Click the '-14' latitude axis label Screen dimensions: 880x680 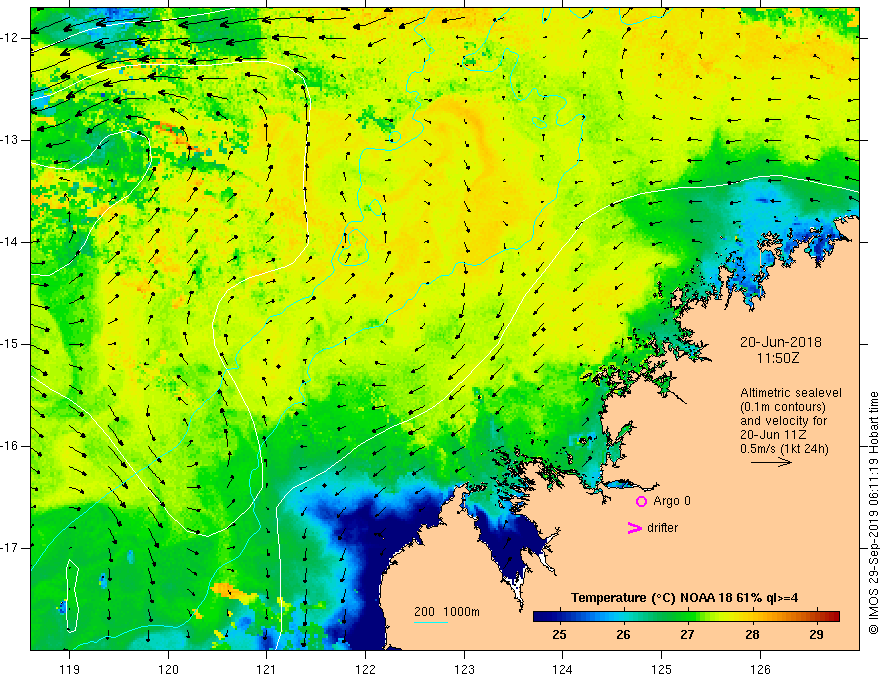pos(11,242)
